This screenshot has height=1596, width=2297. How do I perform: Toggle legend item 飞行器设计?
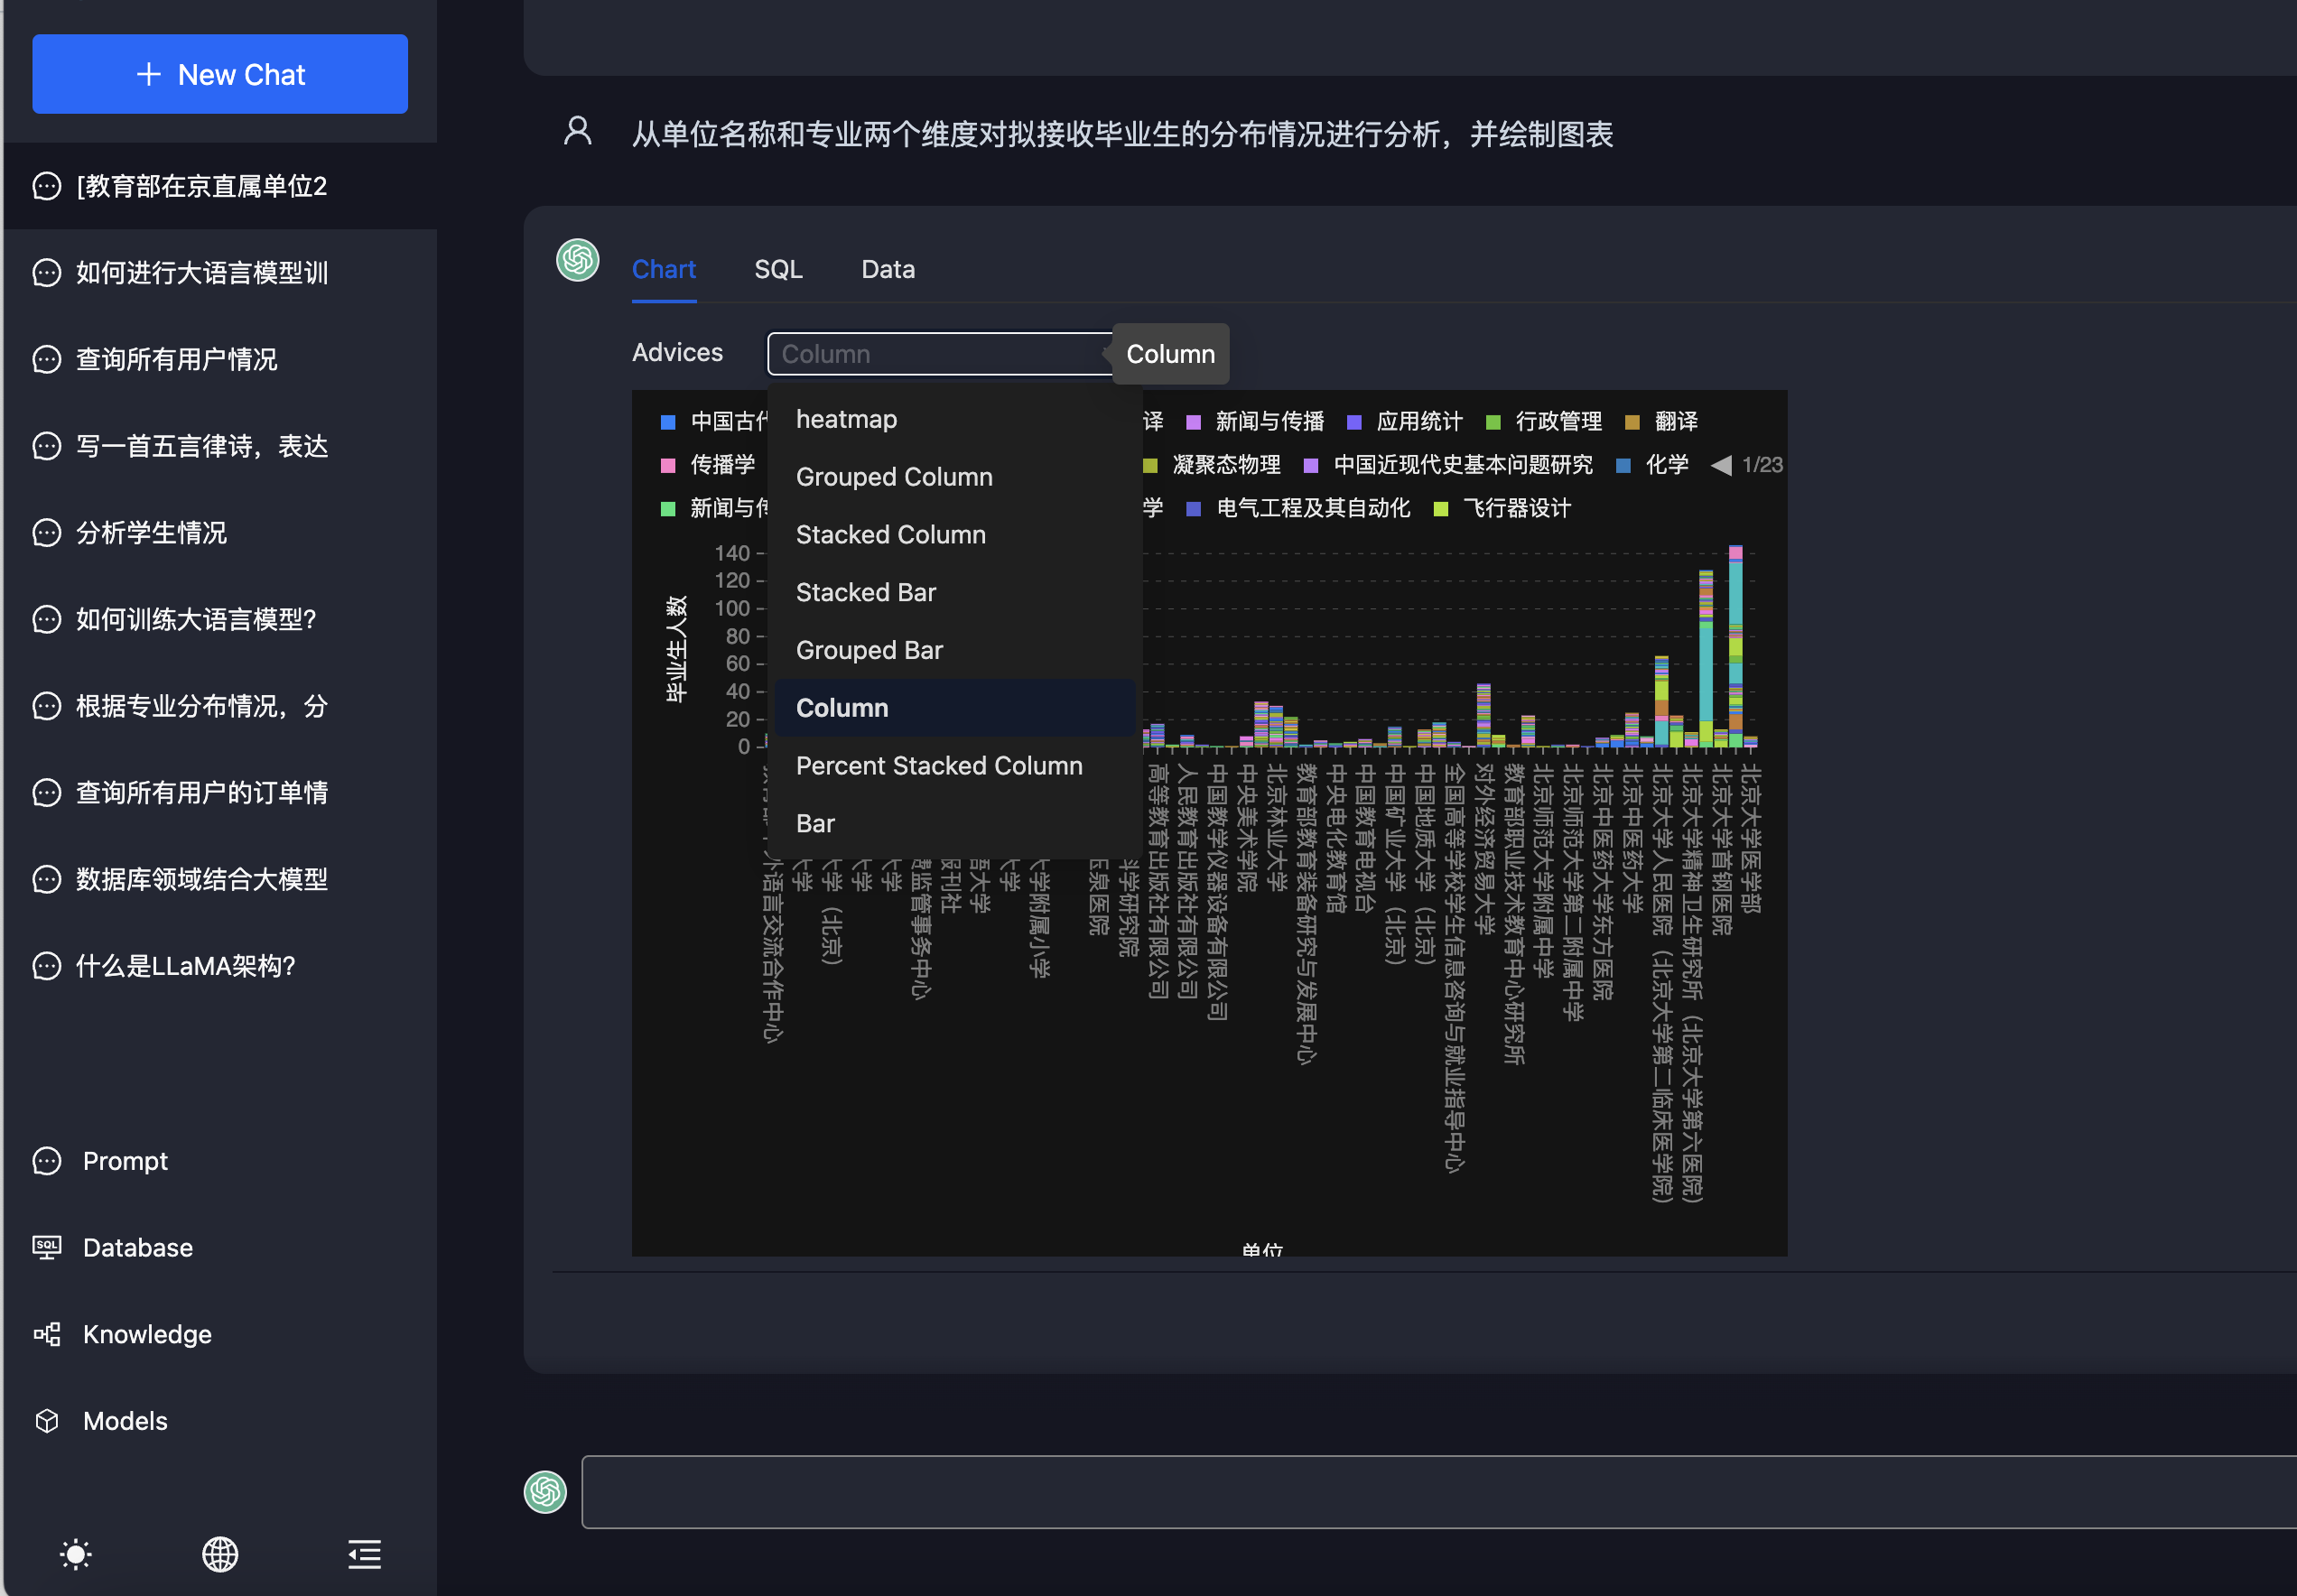click(x=1503, y=508)
